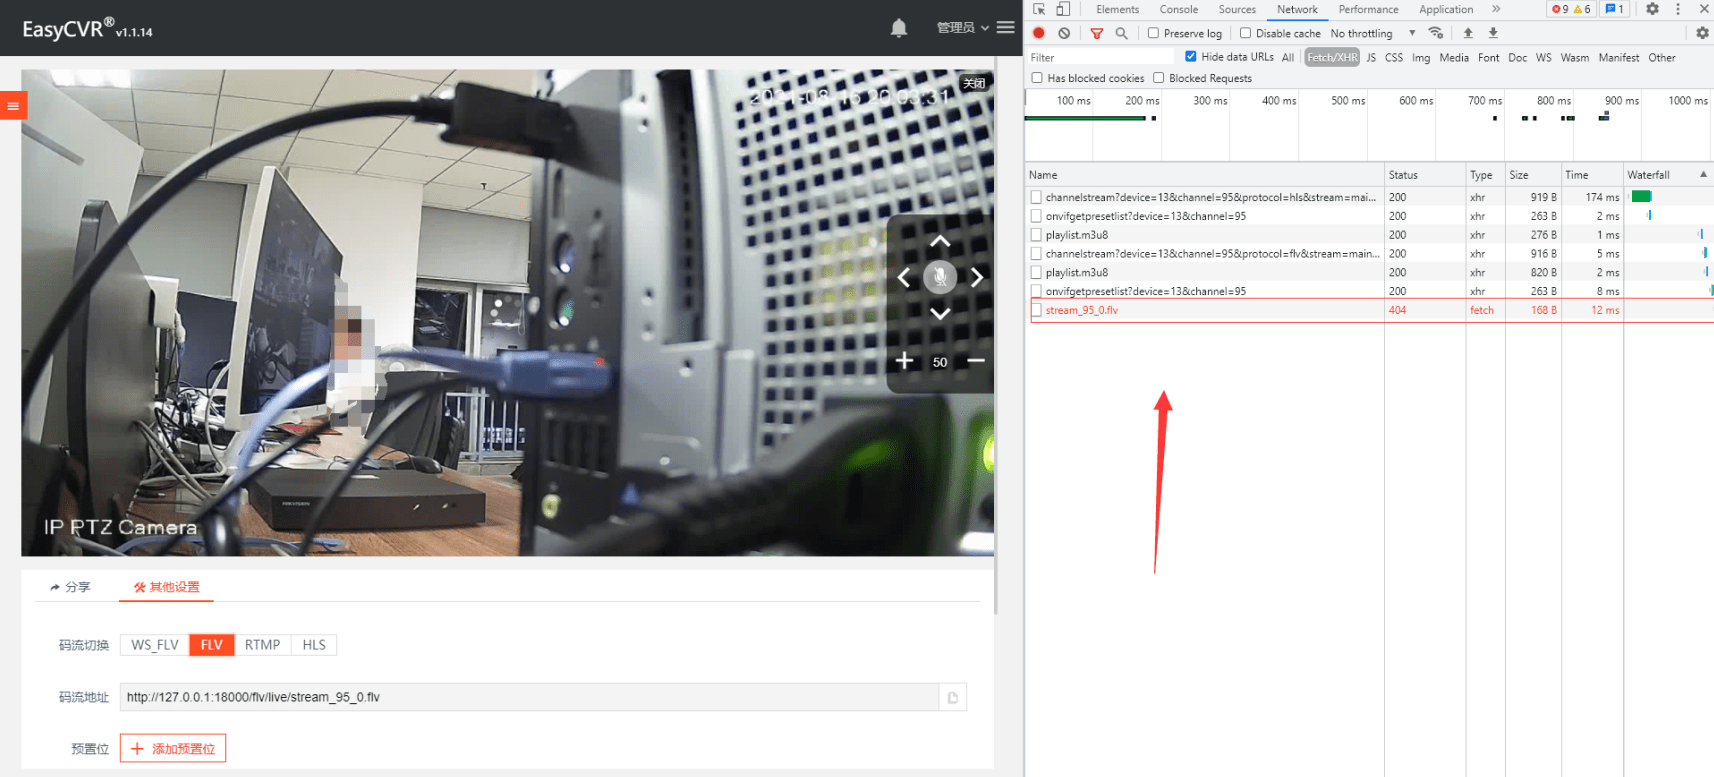Select the failed stream_95_0.flv request
Viewport: 1714px width, 777px height.
1081,310
